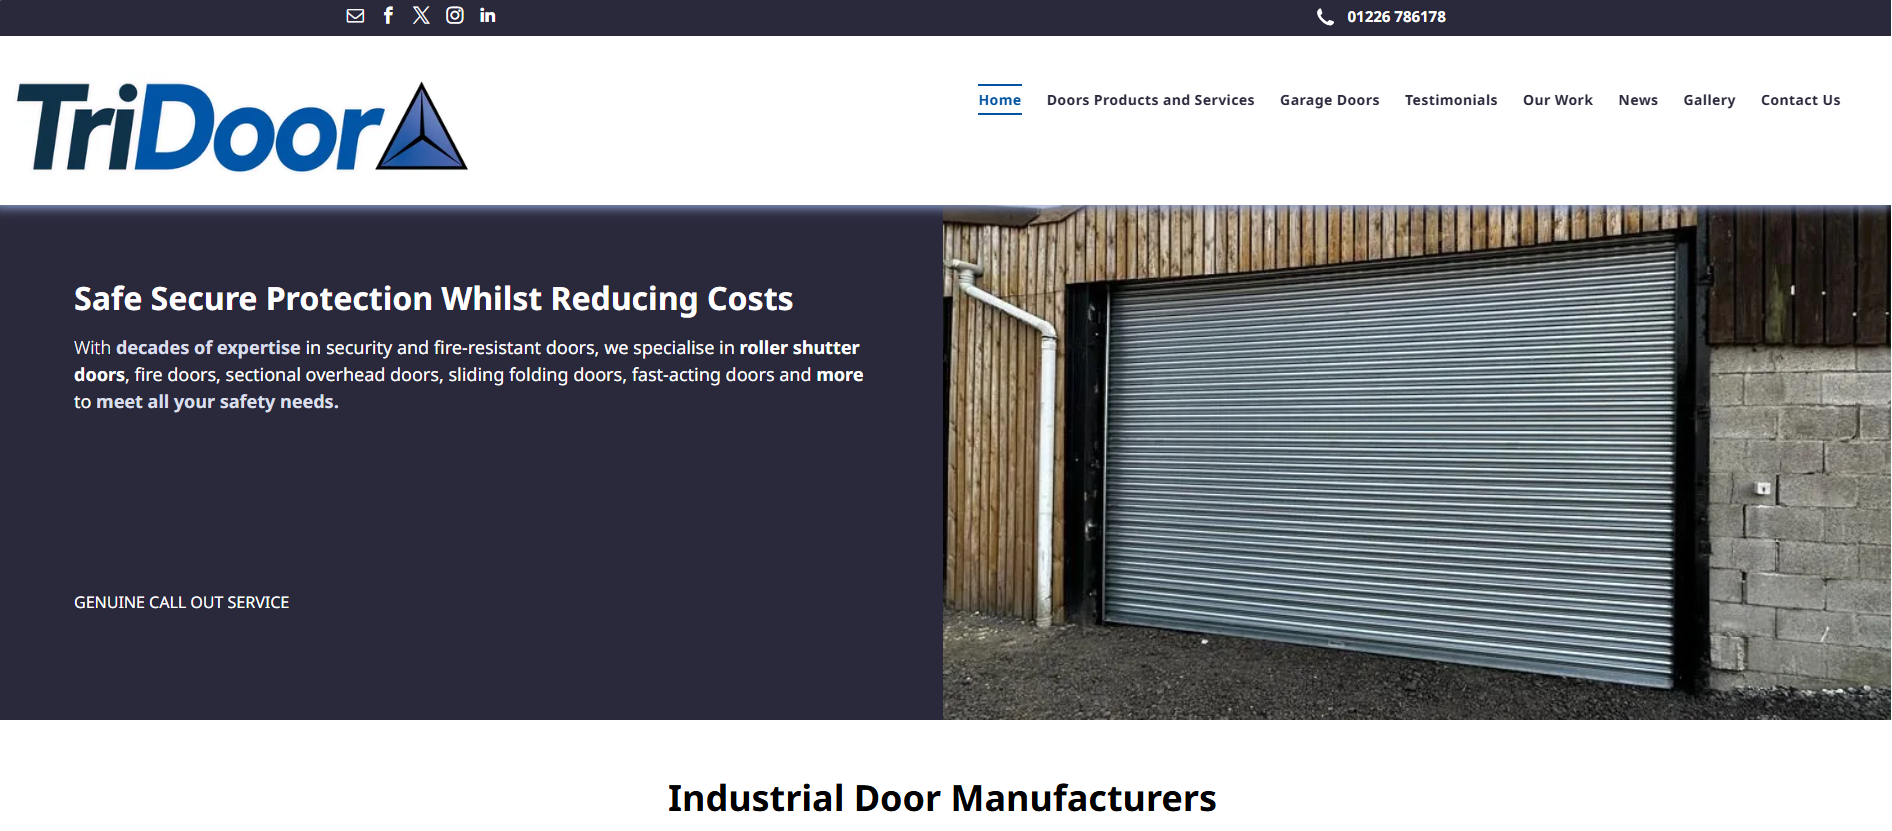This screenshot has height=831, width=1892.
Task: Click the blue triangle logo emblem
Action: coord(422,130)
